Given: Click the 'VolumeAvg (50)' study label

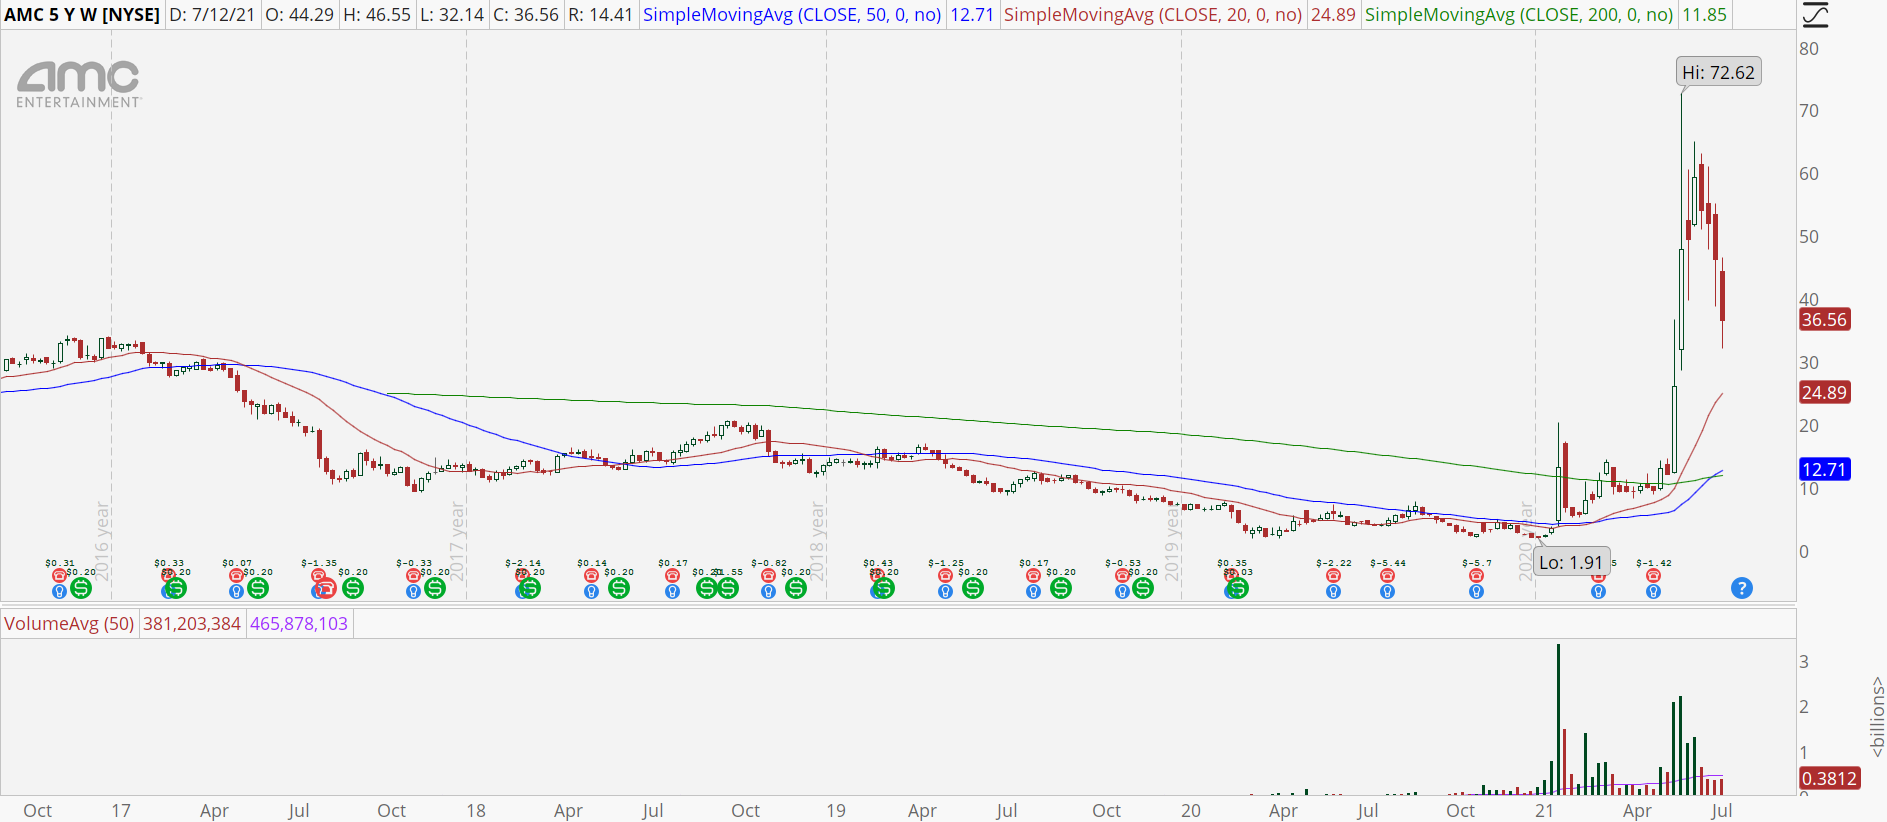Looking at the screenshot, I should (69, 624).
